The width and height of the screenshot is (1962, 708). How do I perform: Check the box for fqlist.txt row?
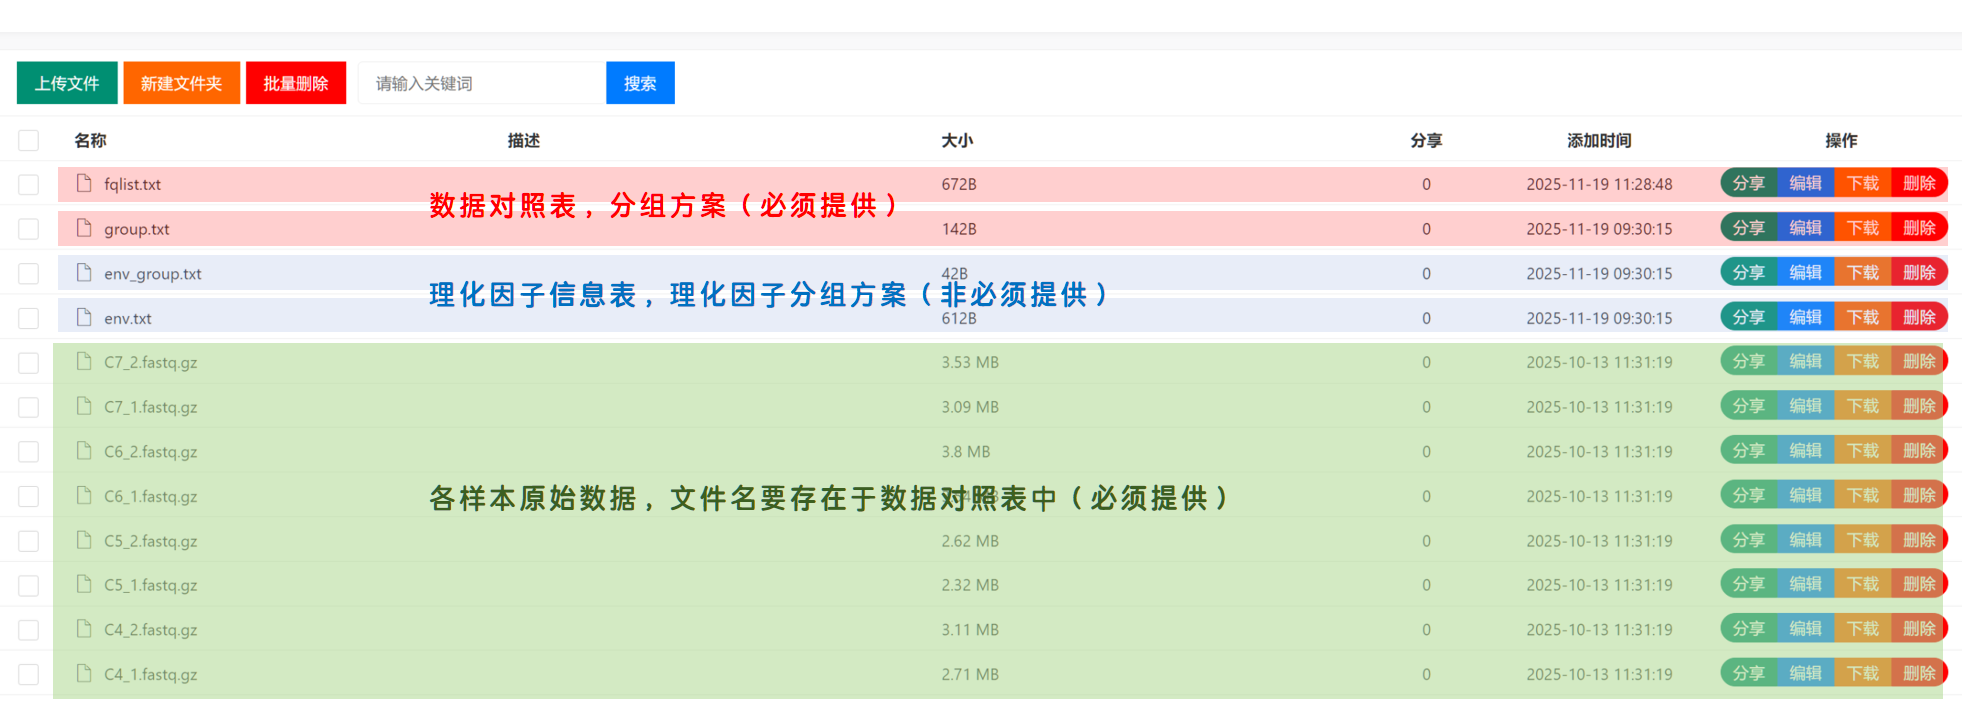29,185
